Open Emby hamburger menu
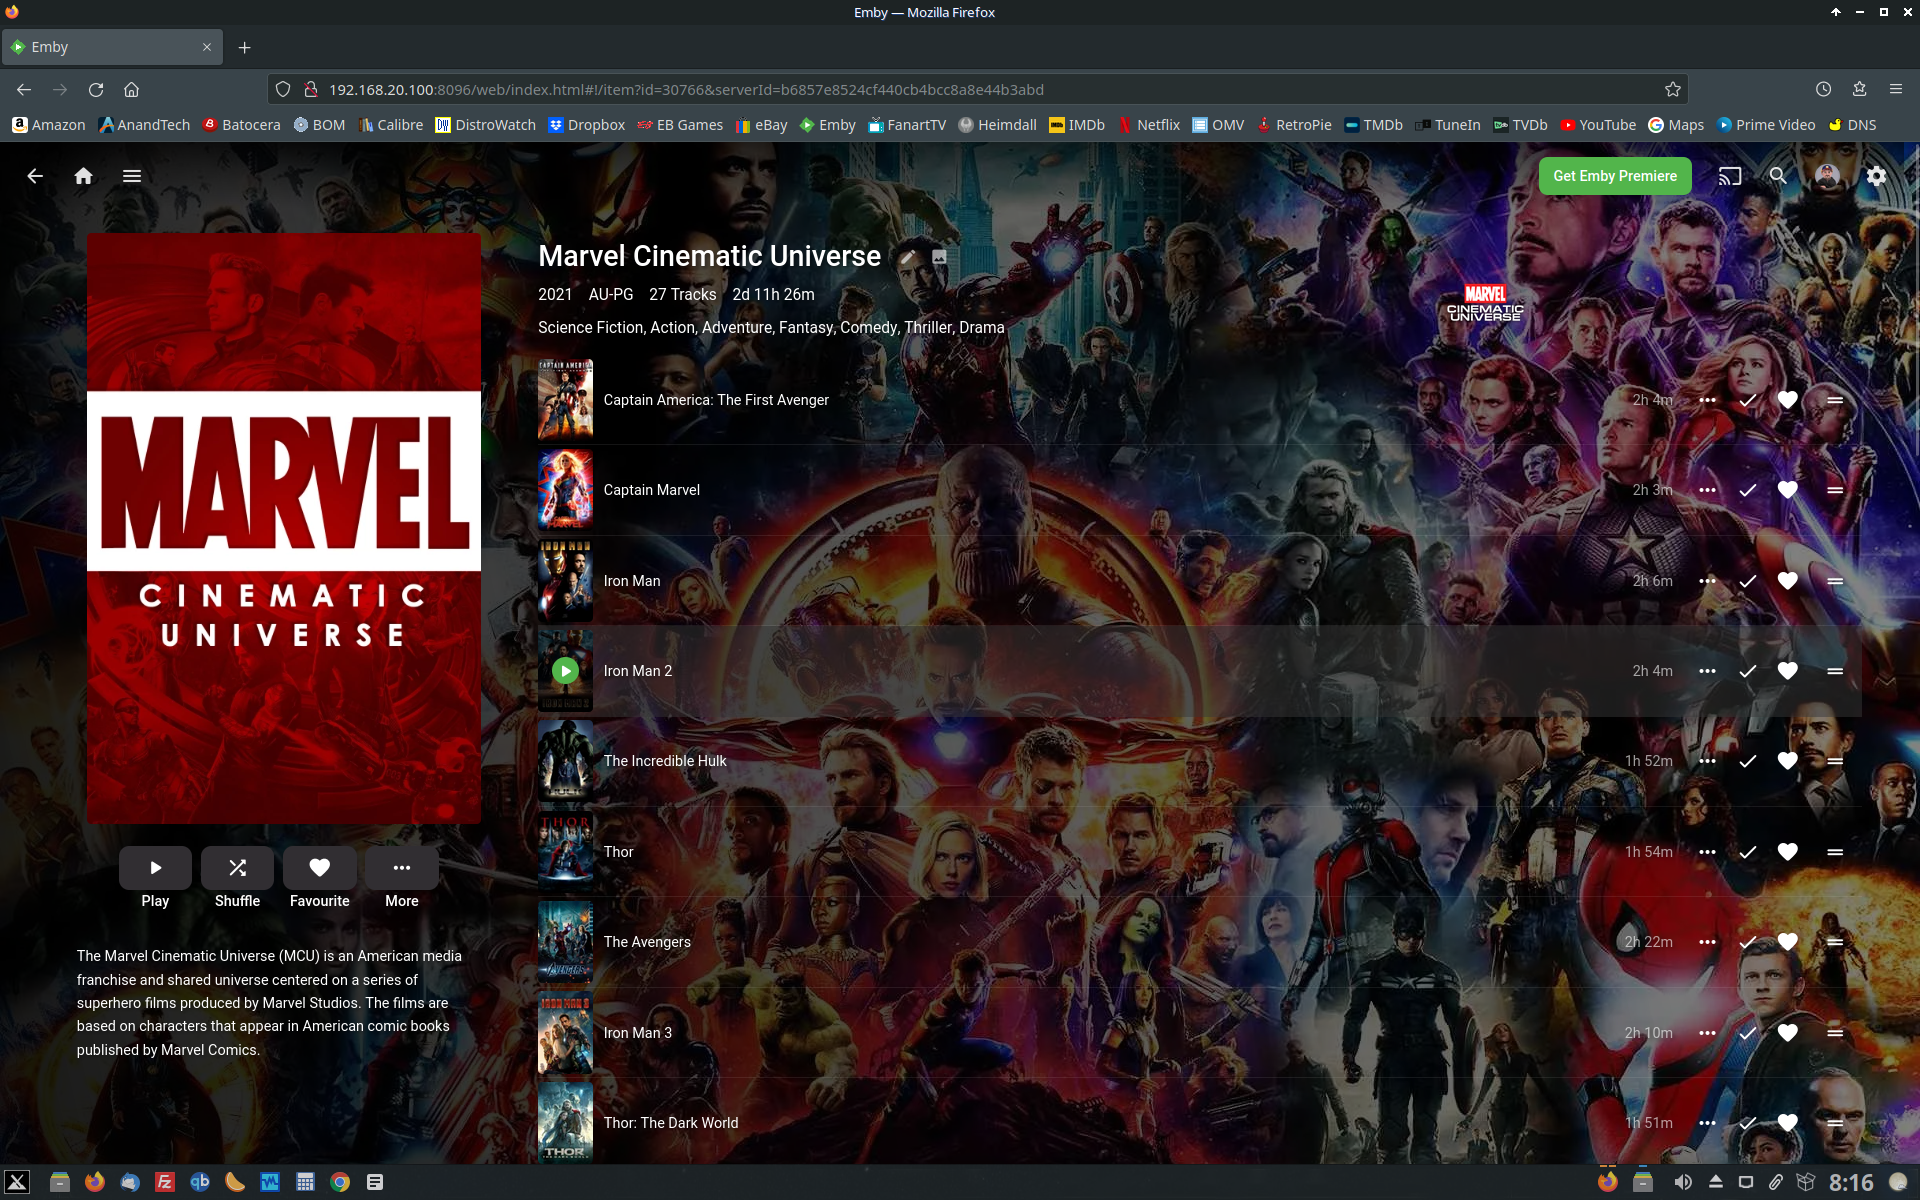This screenshot has height=1200, width=1920. click(x=132, y=176)
